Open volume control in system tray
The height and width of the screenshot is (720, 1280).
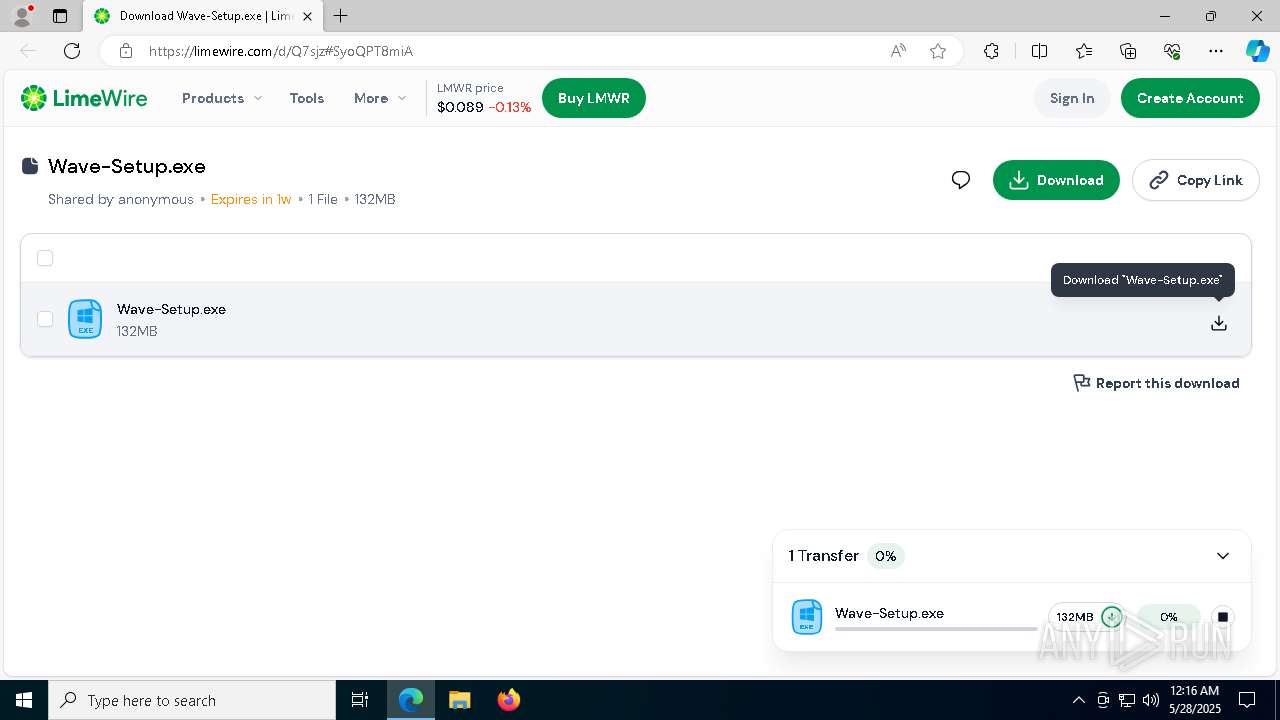[x=1150, y=700]
